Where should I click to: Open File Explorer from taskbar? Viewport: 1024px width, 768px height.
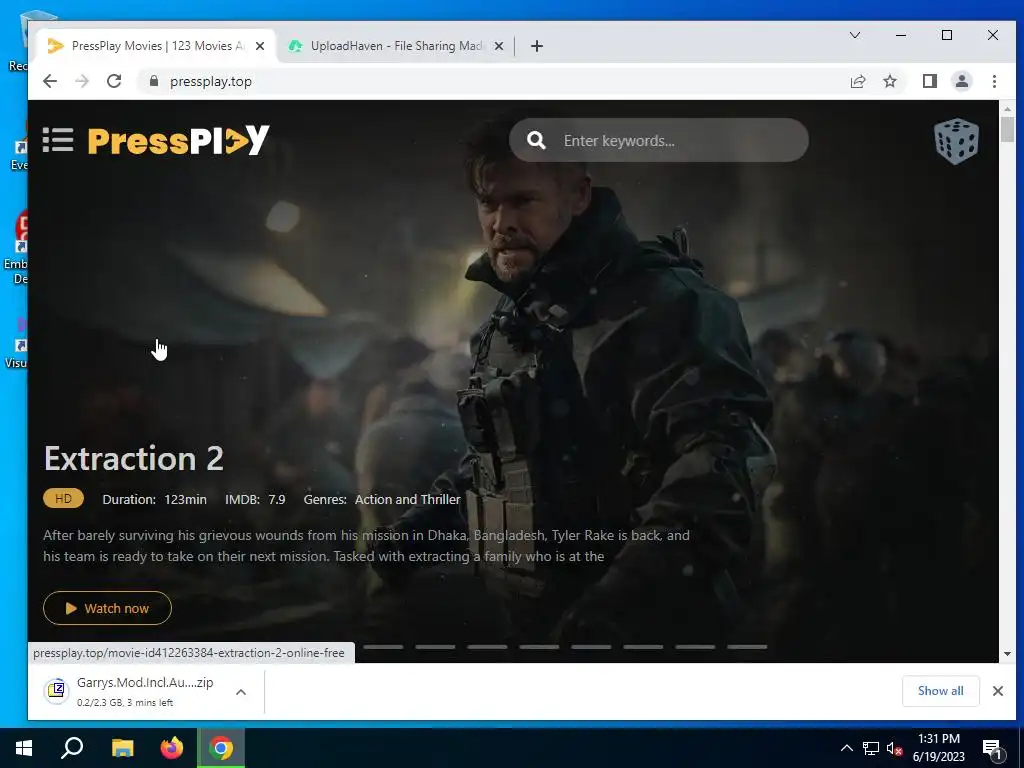tap(122, 748)
